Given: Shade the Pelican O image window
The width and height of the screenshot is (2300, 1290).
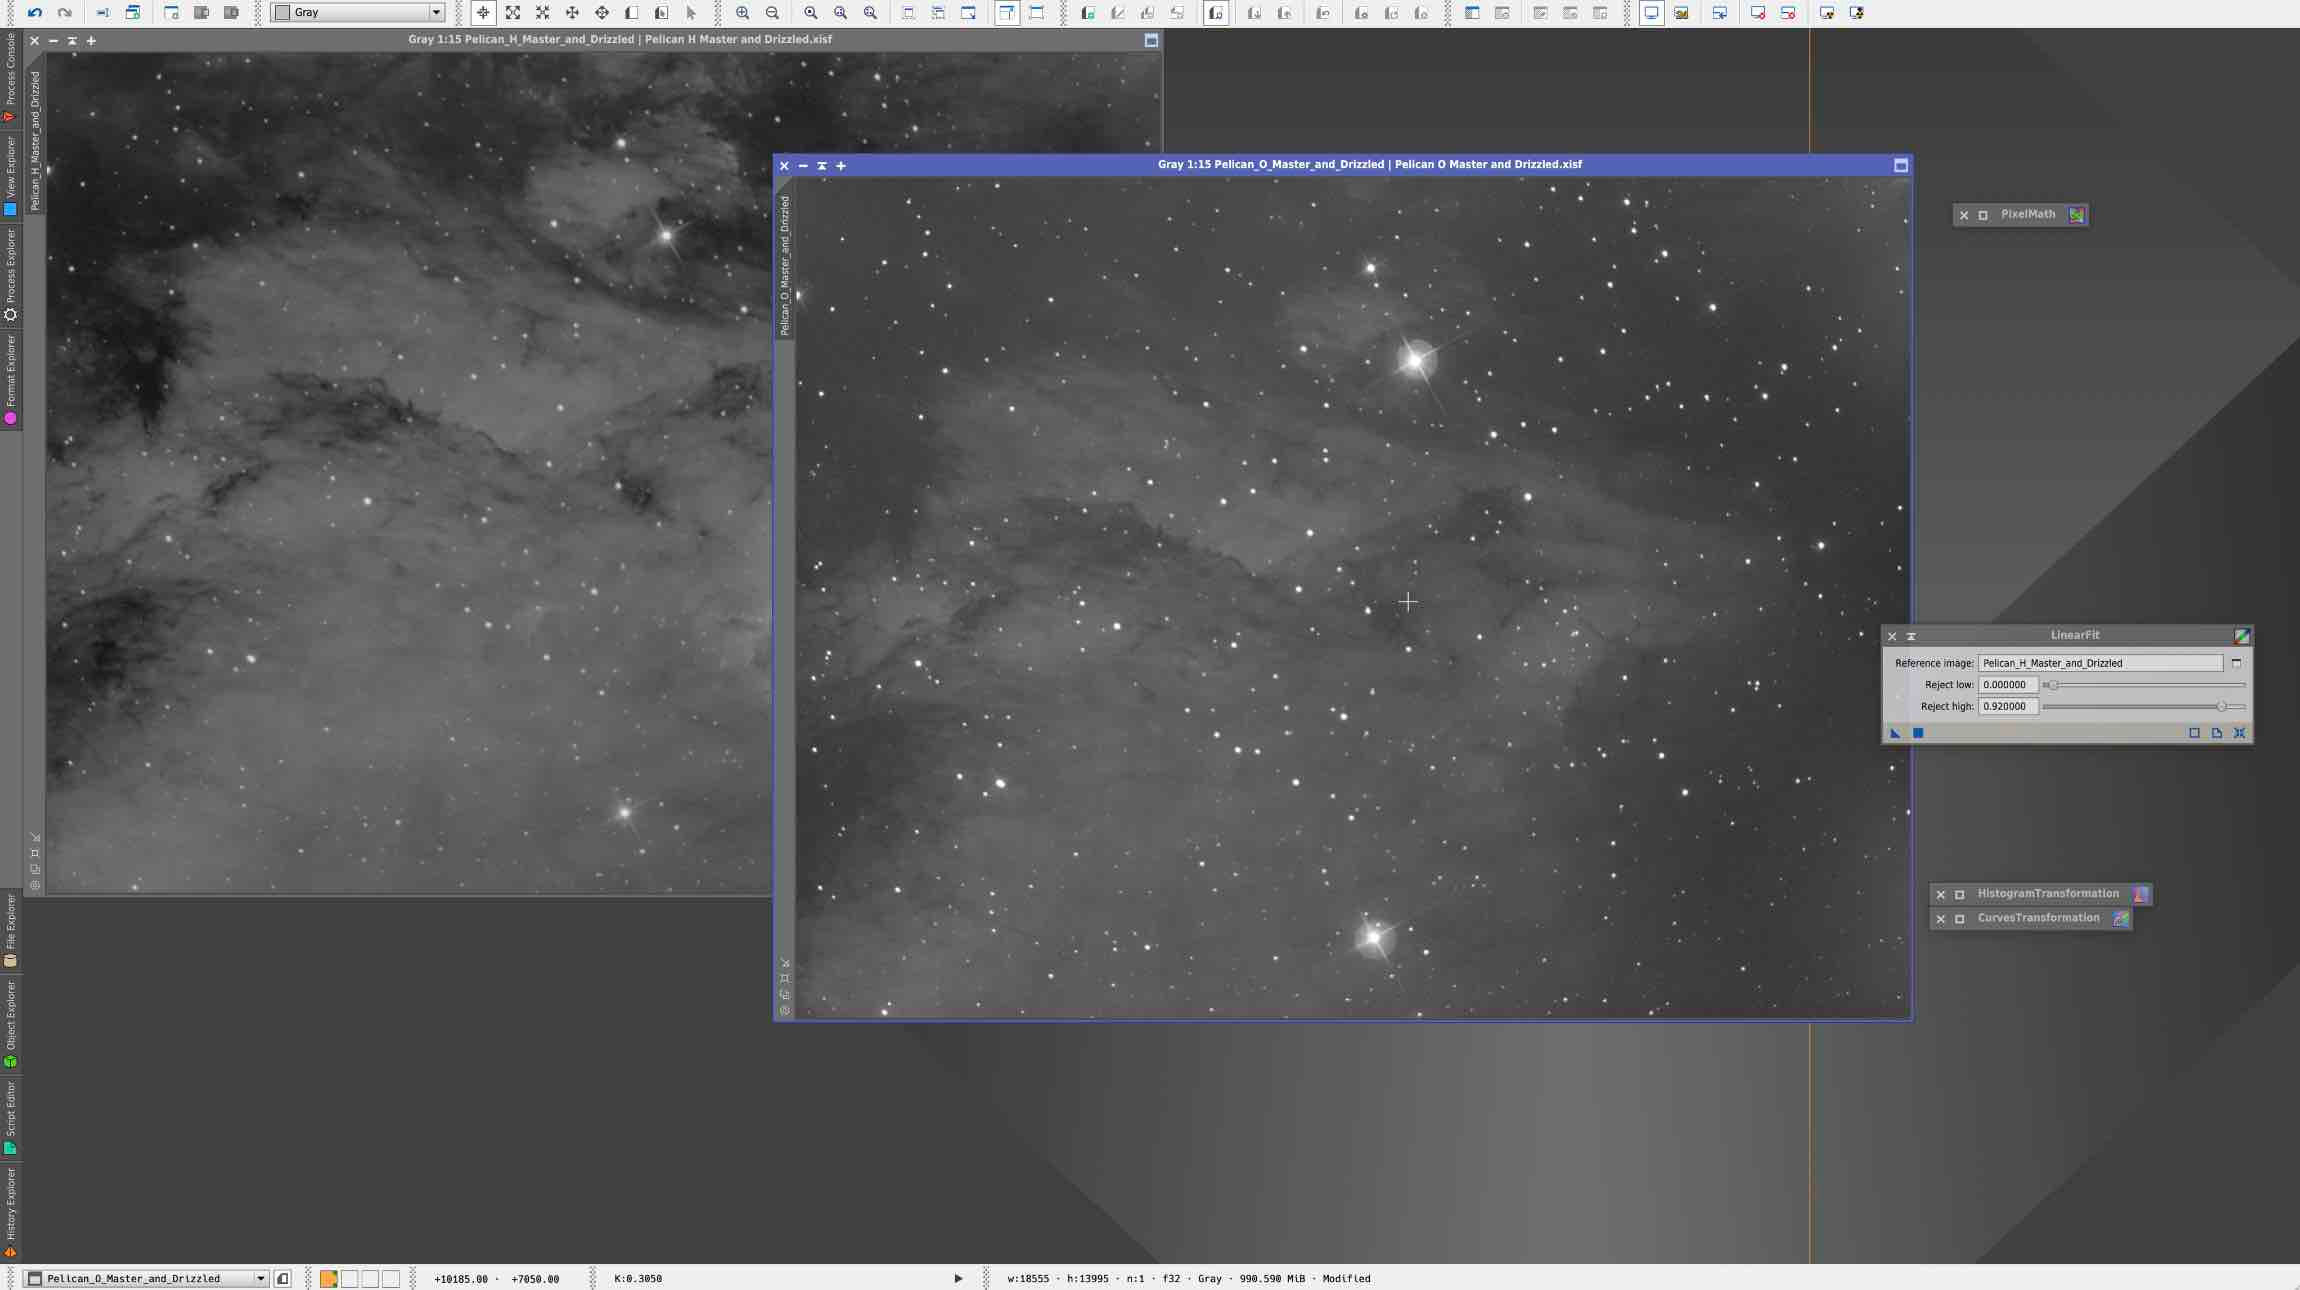Looking at the screenshot, I should click(820, 165).
